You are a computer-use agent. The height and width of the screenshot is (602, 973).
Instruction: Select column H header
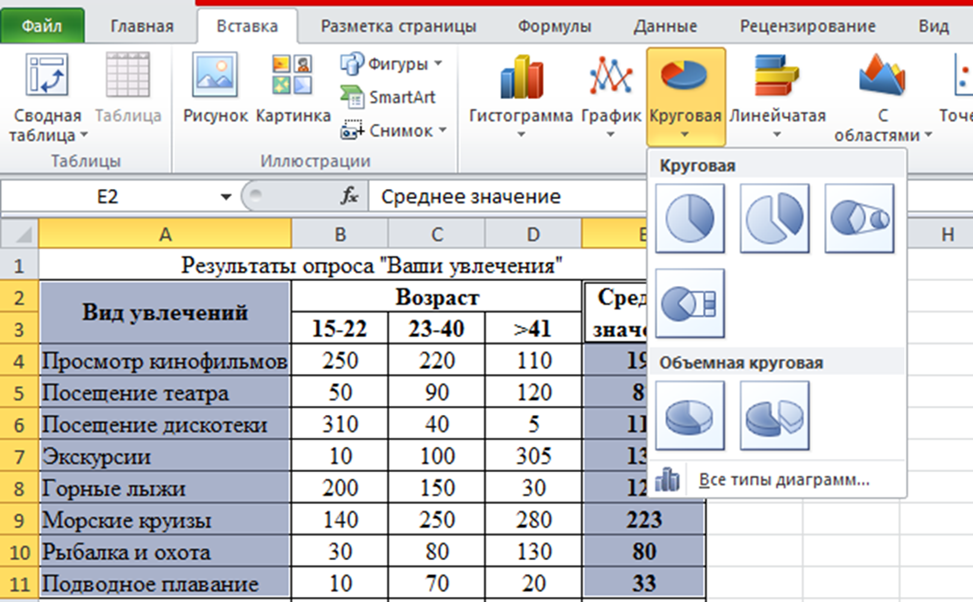pyautogui.click(x=948, y=234)
